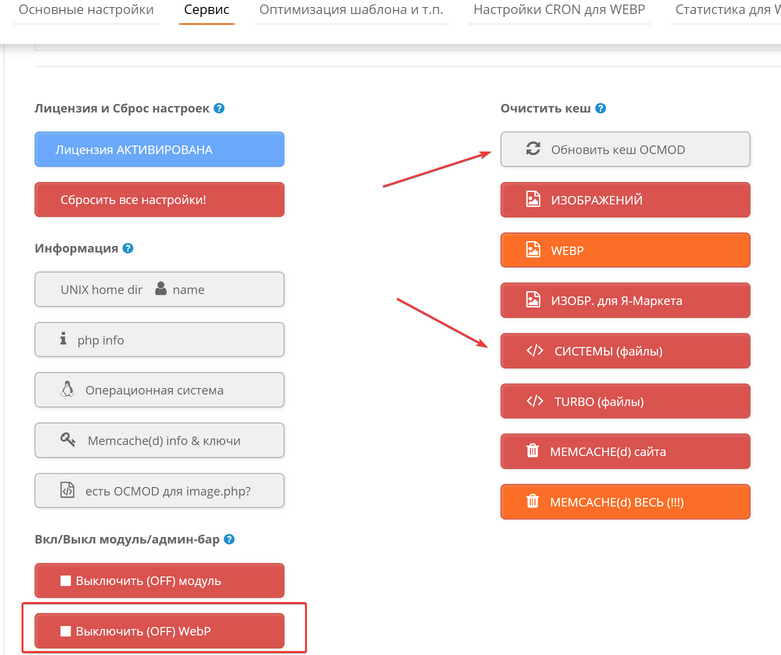Viewport: 781px width, 655px height.
Task: Open Оптимизация шаблона и т.п. tab
Action: (x=351, y=9)
